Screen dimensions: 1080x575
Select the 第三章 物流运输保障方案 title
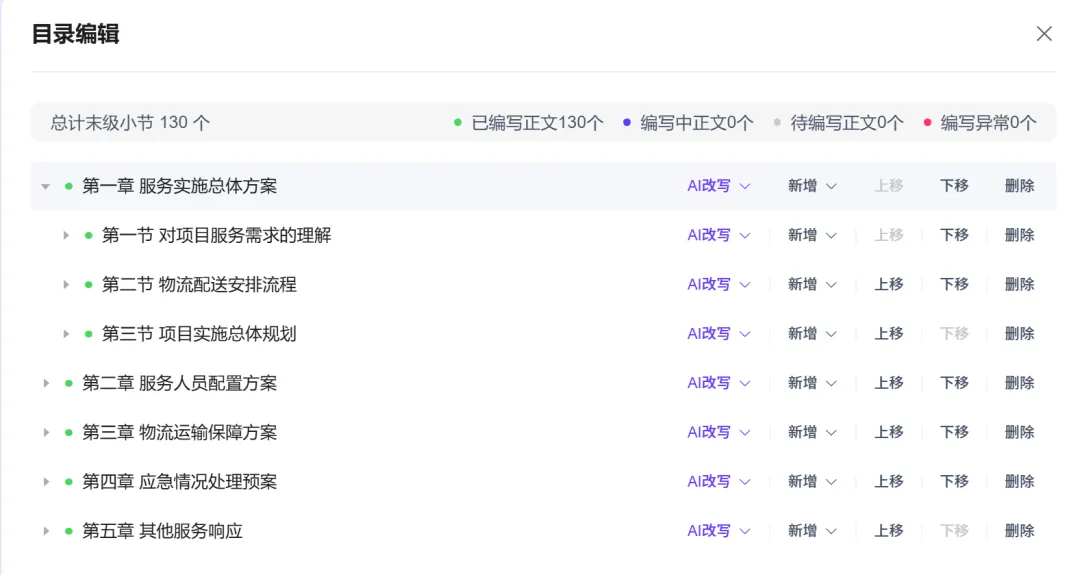(180, 432)
